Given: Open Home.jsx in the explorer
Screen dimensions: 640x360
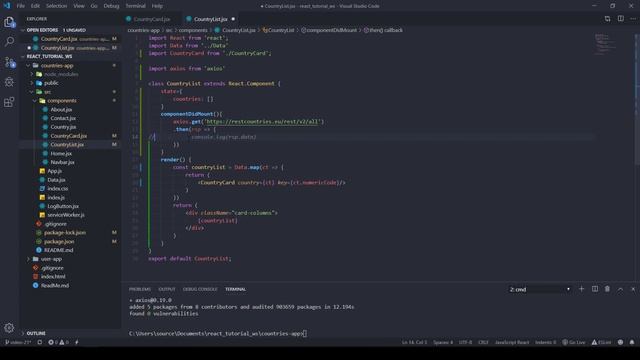Looking at the screenshot, I should point(61,153).
